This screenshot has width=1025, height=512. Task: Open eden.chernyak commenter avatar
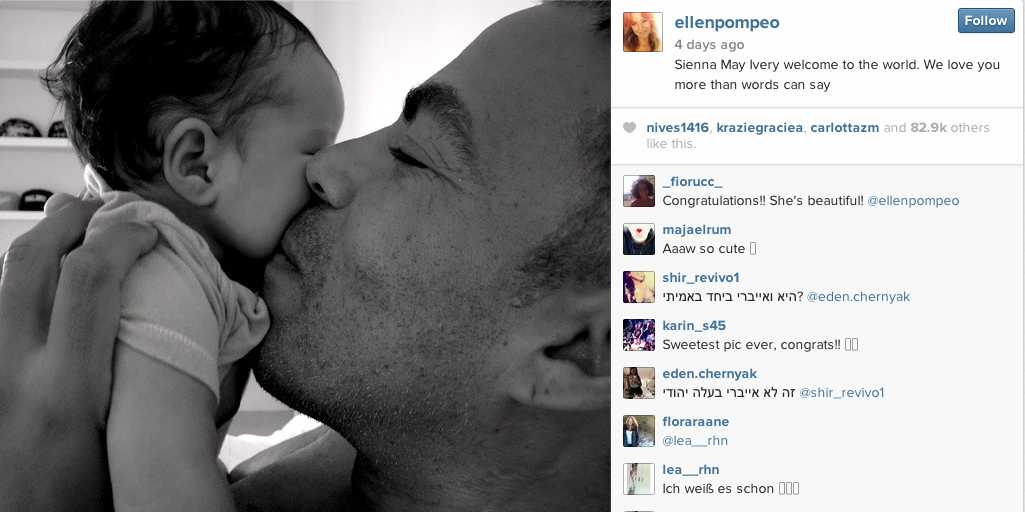tap(639, 383)
